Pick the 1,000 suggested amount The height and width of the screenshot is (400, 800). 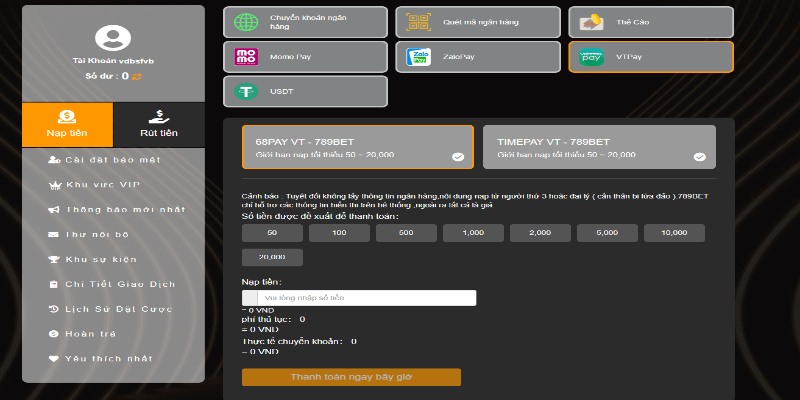(x=473, y=233)
